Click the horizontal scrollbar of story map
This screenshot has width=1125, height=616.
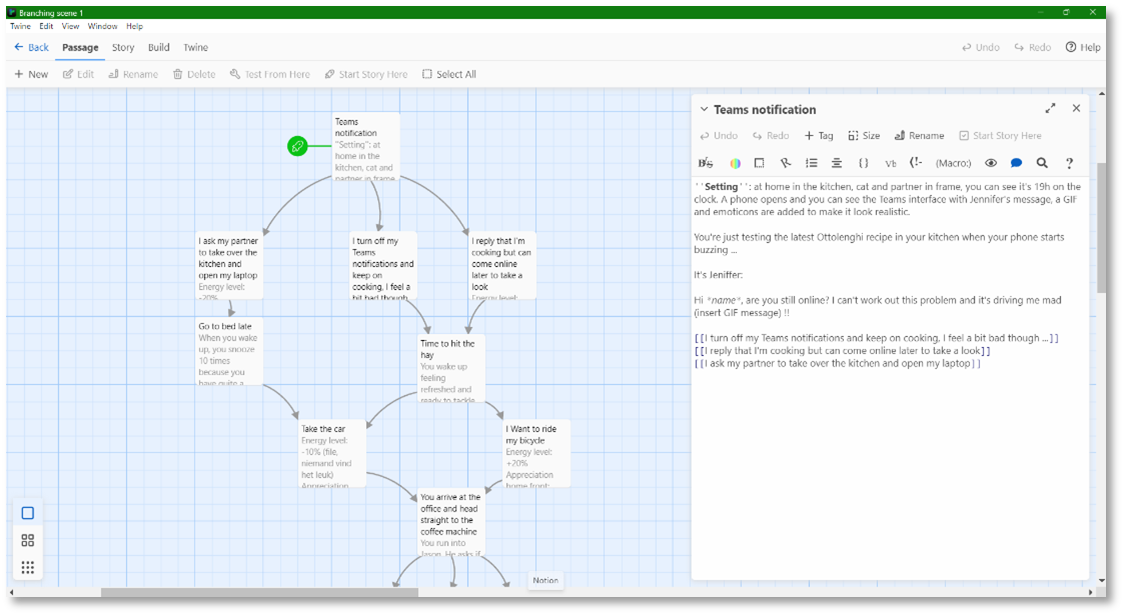click(x=259, y=592)
